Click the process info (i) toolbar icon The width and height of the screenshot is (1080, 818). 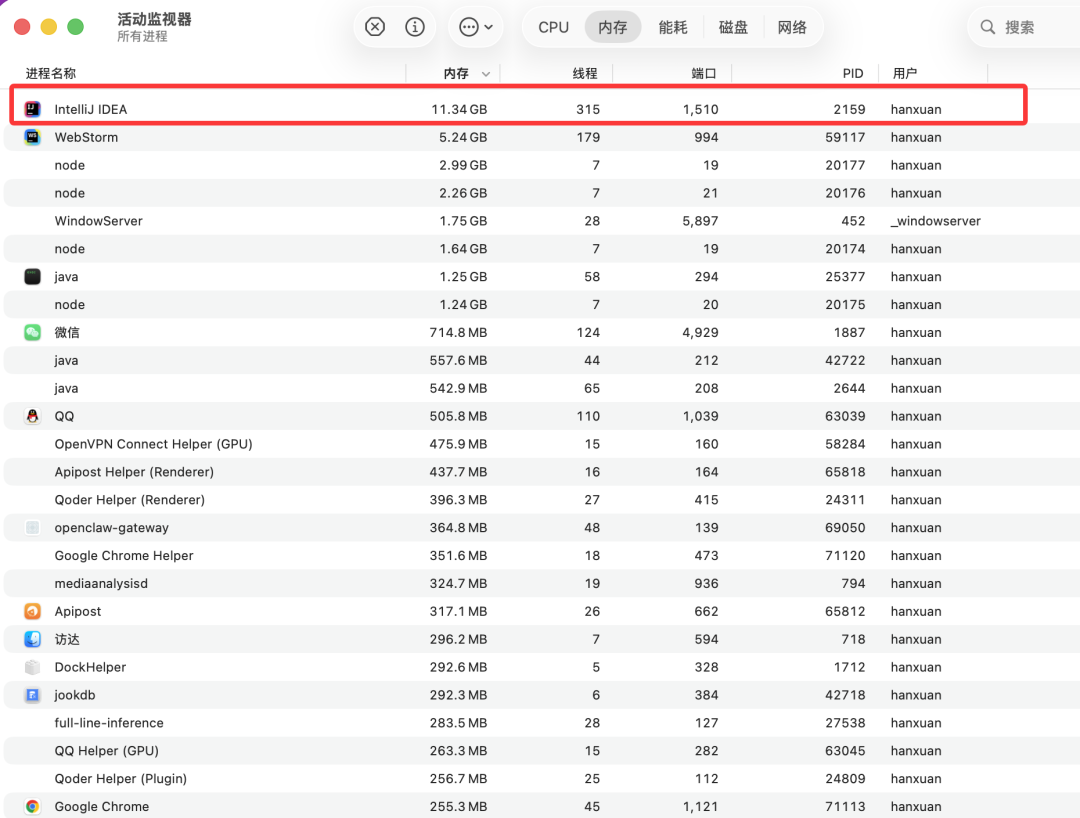pyautogui.click(x=415, y=27)
